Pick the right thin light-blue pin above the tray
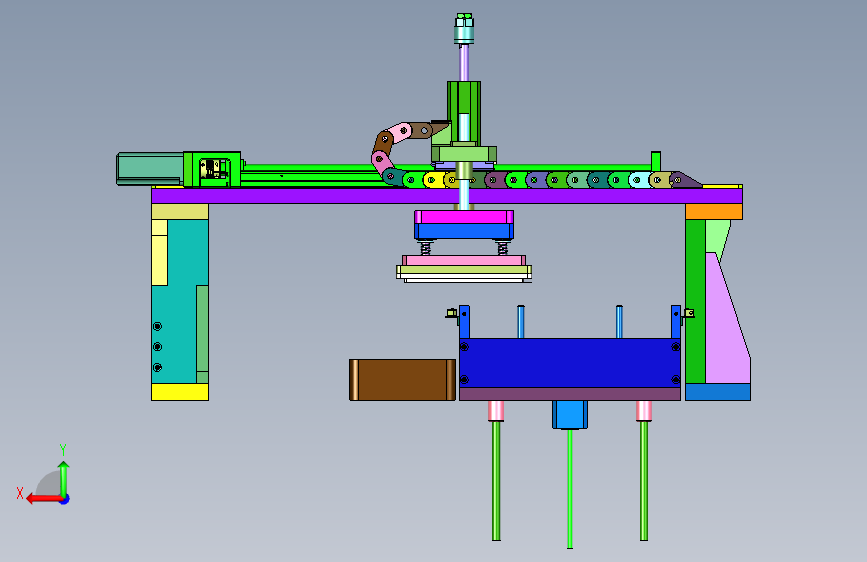Screen dimensions: 867x562 pyautogui.click(x=619, y=322)
